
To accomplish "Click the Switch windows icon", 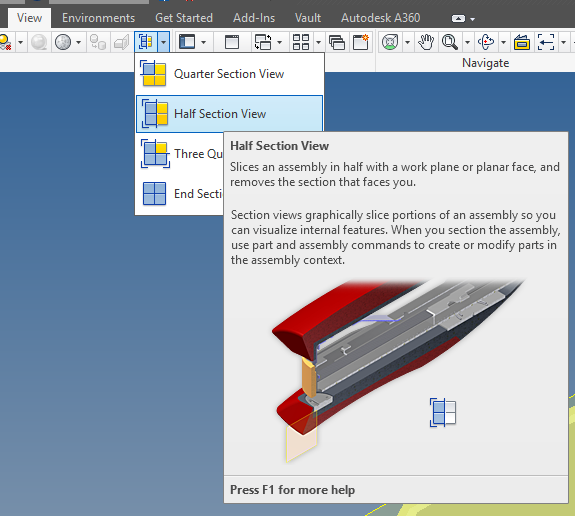I will tap(263, 42).
